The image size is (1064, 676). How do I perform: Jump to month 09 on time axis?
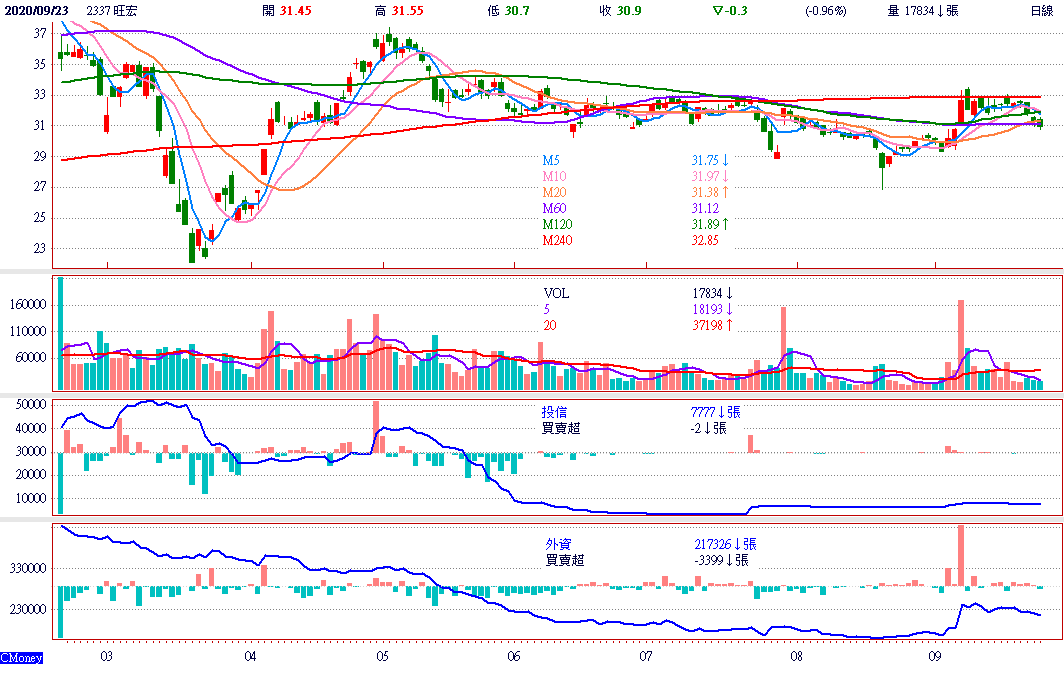pos(935,657)
